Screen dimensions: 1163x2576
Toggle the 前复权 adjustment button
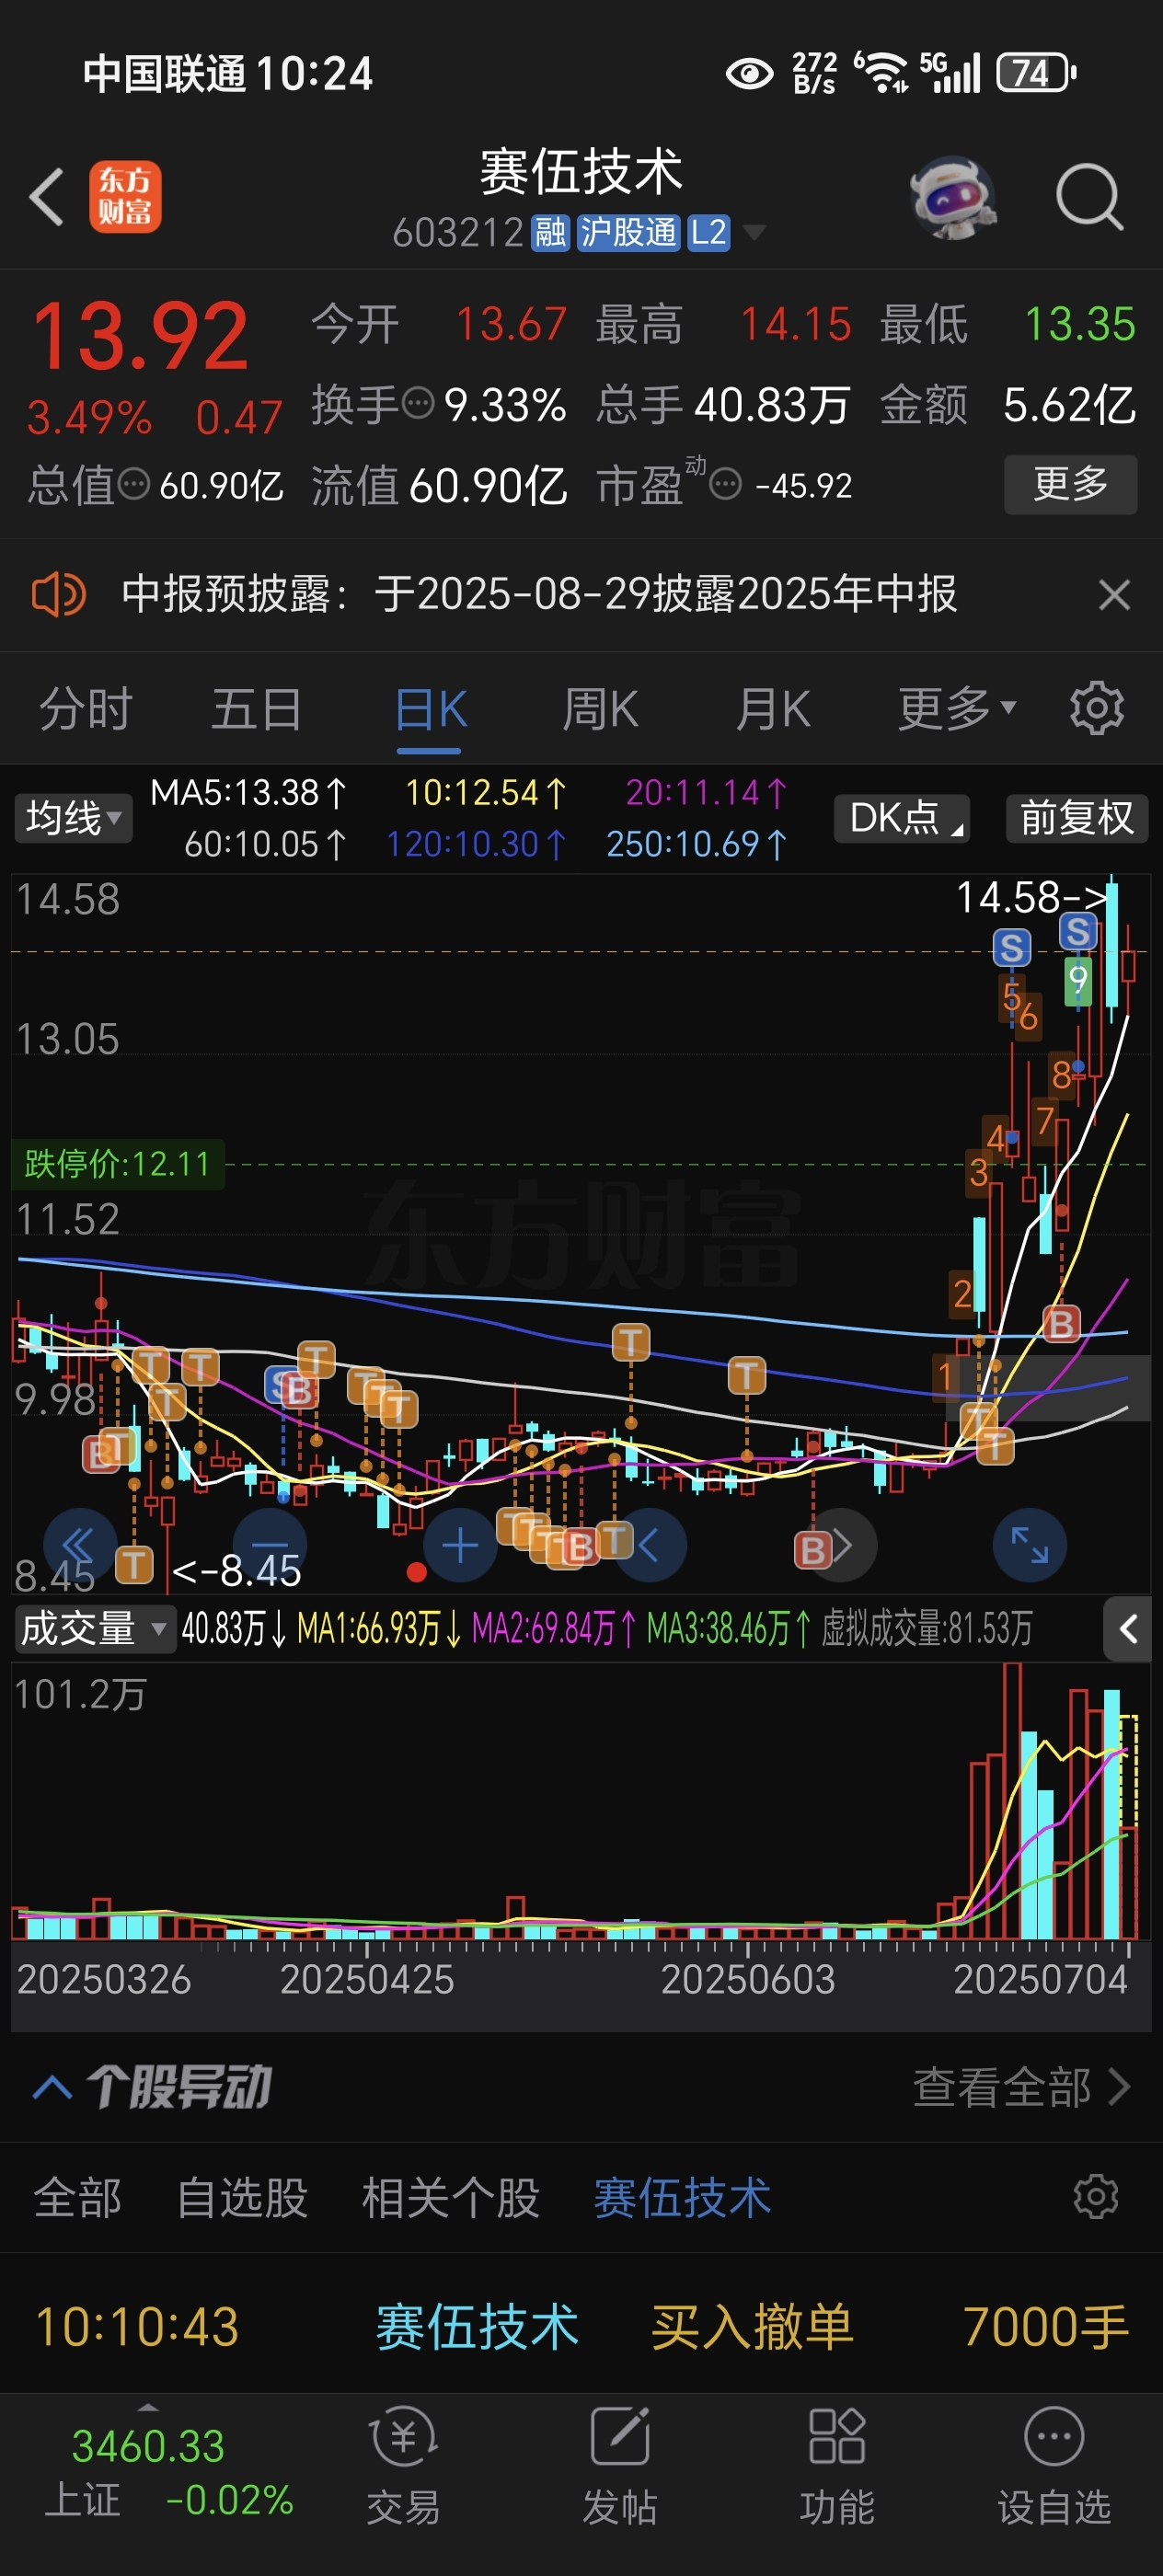point(1077,818)
